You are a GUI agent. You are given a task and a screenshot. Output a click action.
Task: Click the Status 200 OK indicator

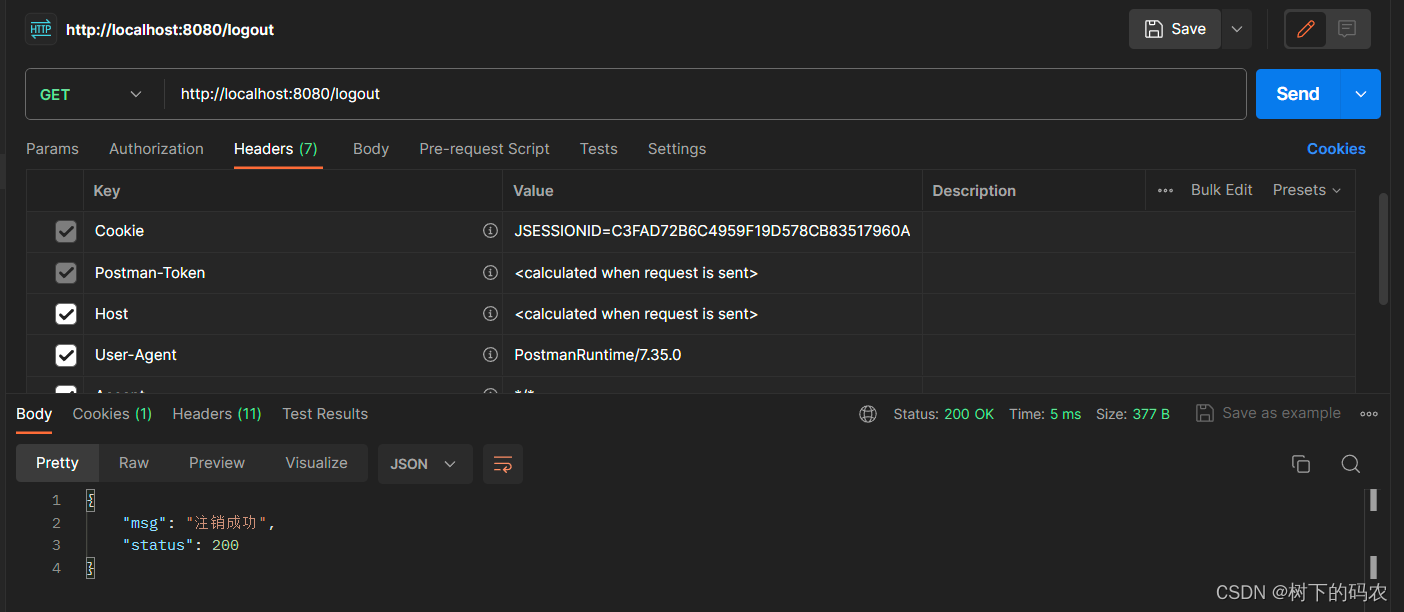pyautogui.click(x=943, y=414)
